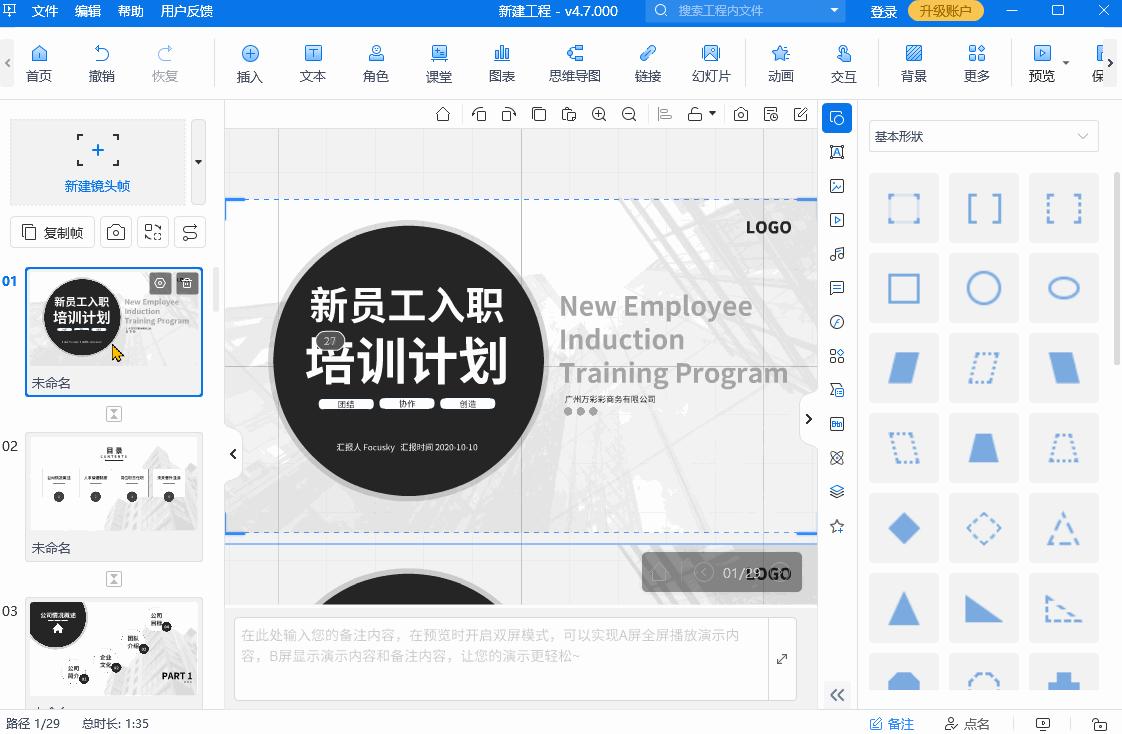1122x734 pixels.
Task: Click the 点名 (roll call) icon at bottom
Action: [x=968, y=723]
